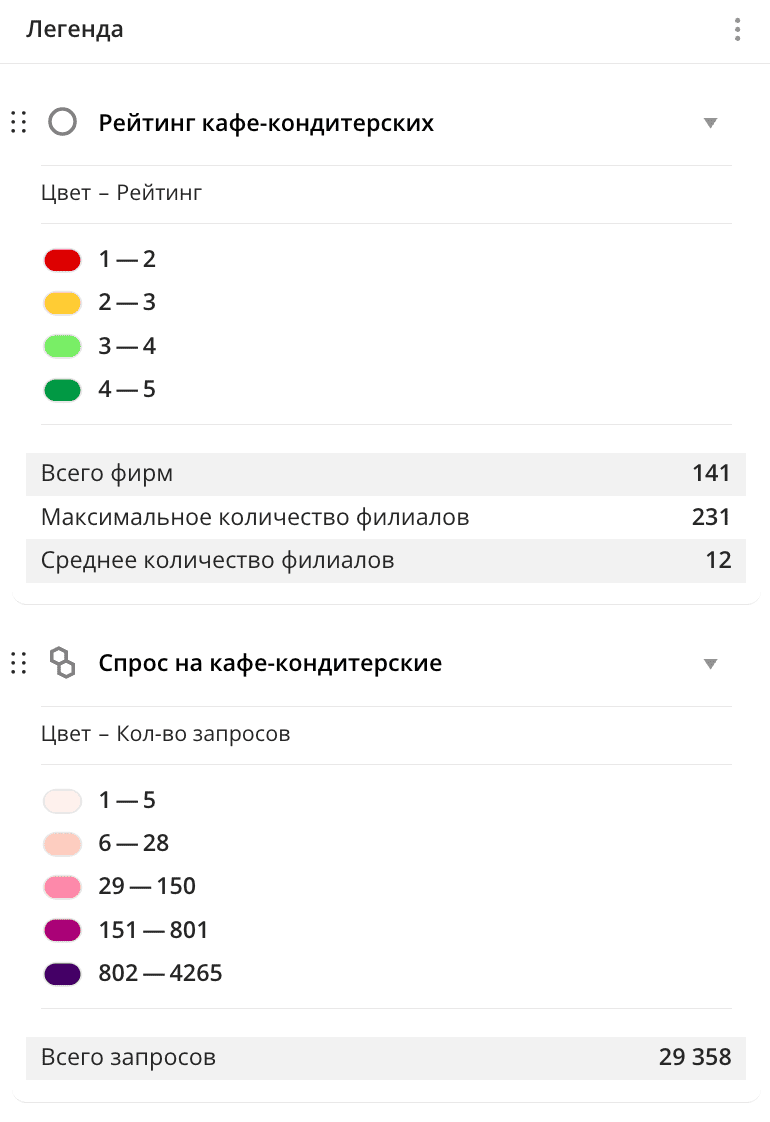Grab the drag handle next to Спрос на кафе-кондитерские
Viewport: 770px width, 1122px height.
point(17,662)
